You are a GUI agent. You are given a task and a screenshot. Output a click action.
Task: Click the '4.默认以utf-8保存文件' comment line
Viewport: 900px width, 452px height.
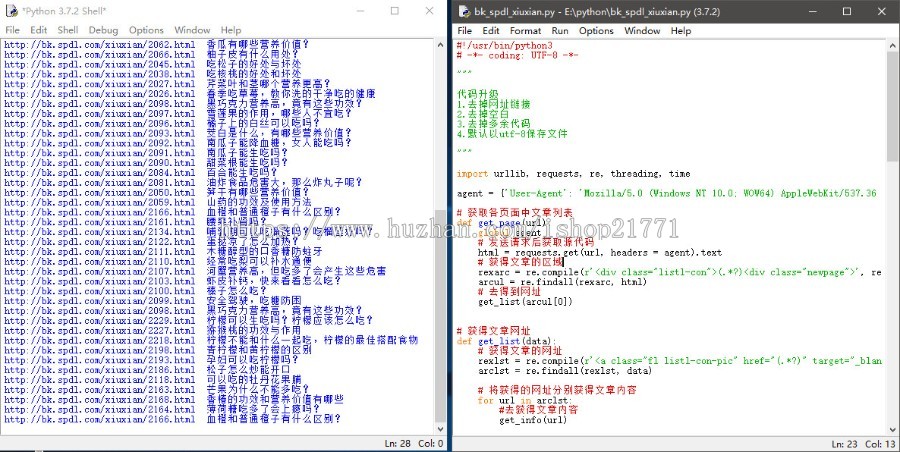(x=512, y=134)
